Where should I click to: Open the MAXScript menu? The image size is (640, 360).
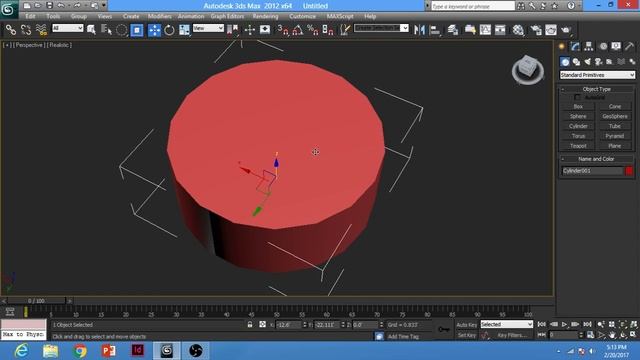(x=340, y=16)
